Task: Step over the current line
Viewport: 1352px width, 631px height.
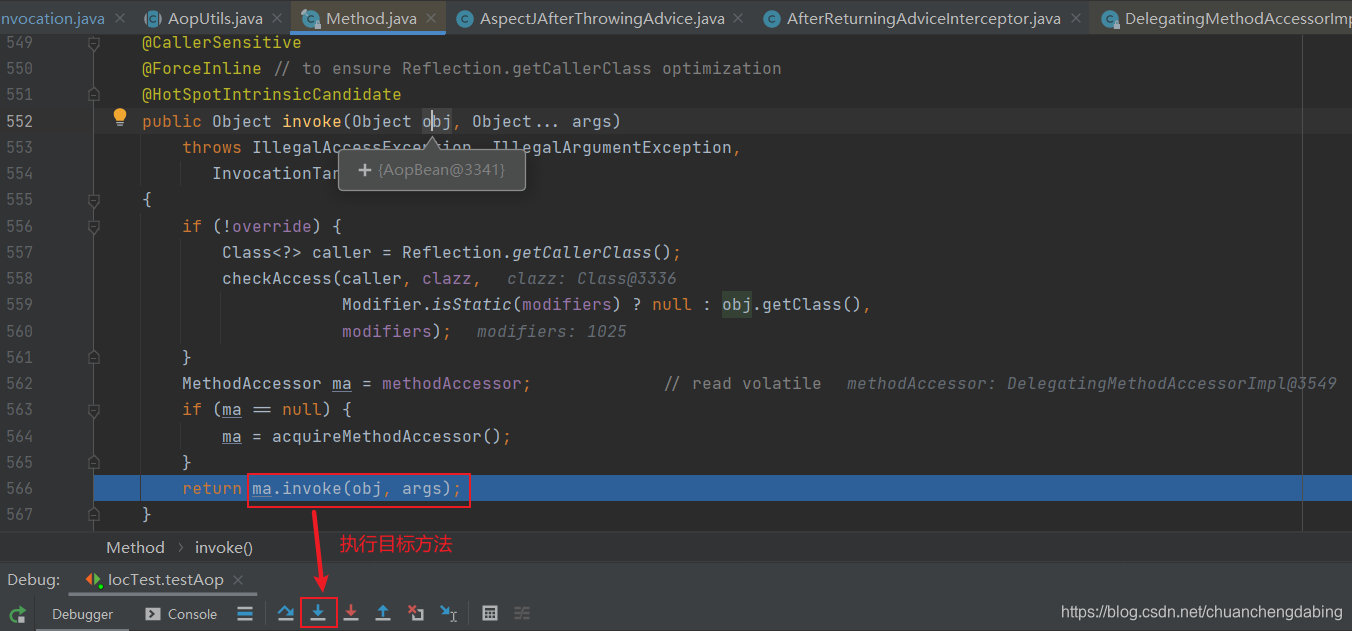Action: [286, 614]
